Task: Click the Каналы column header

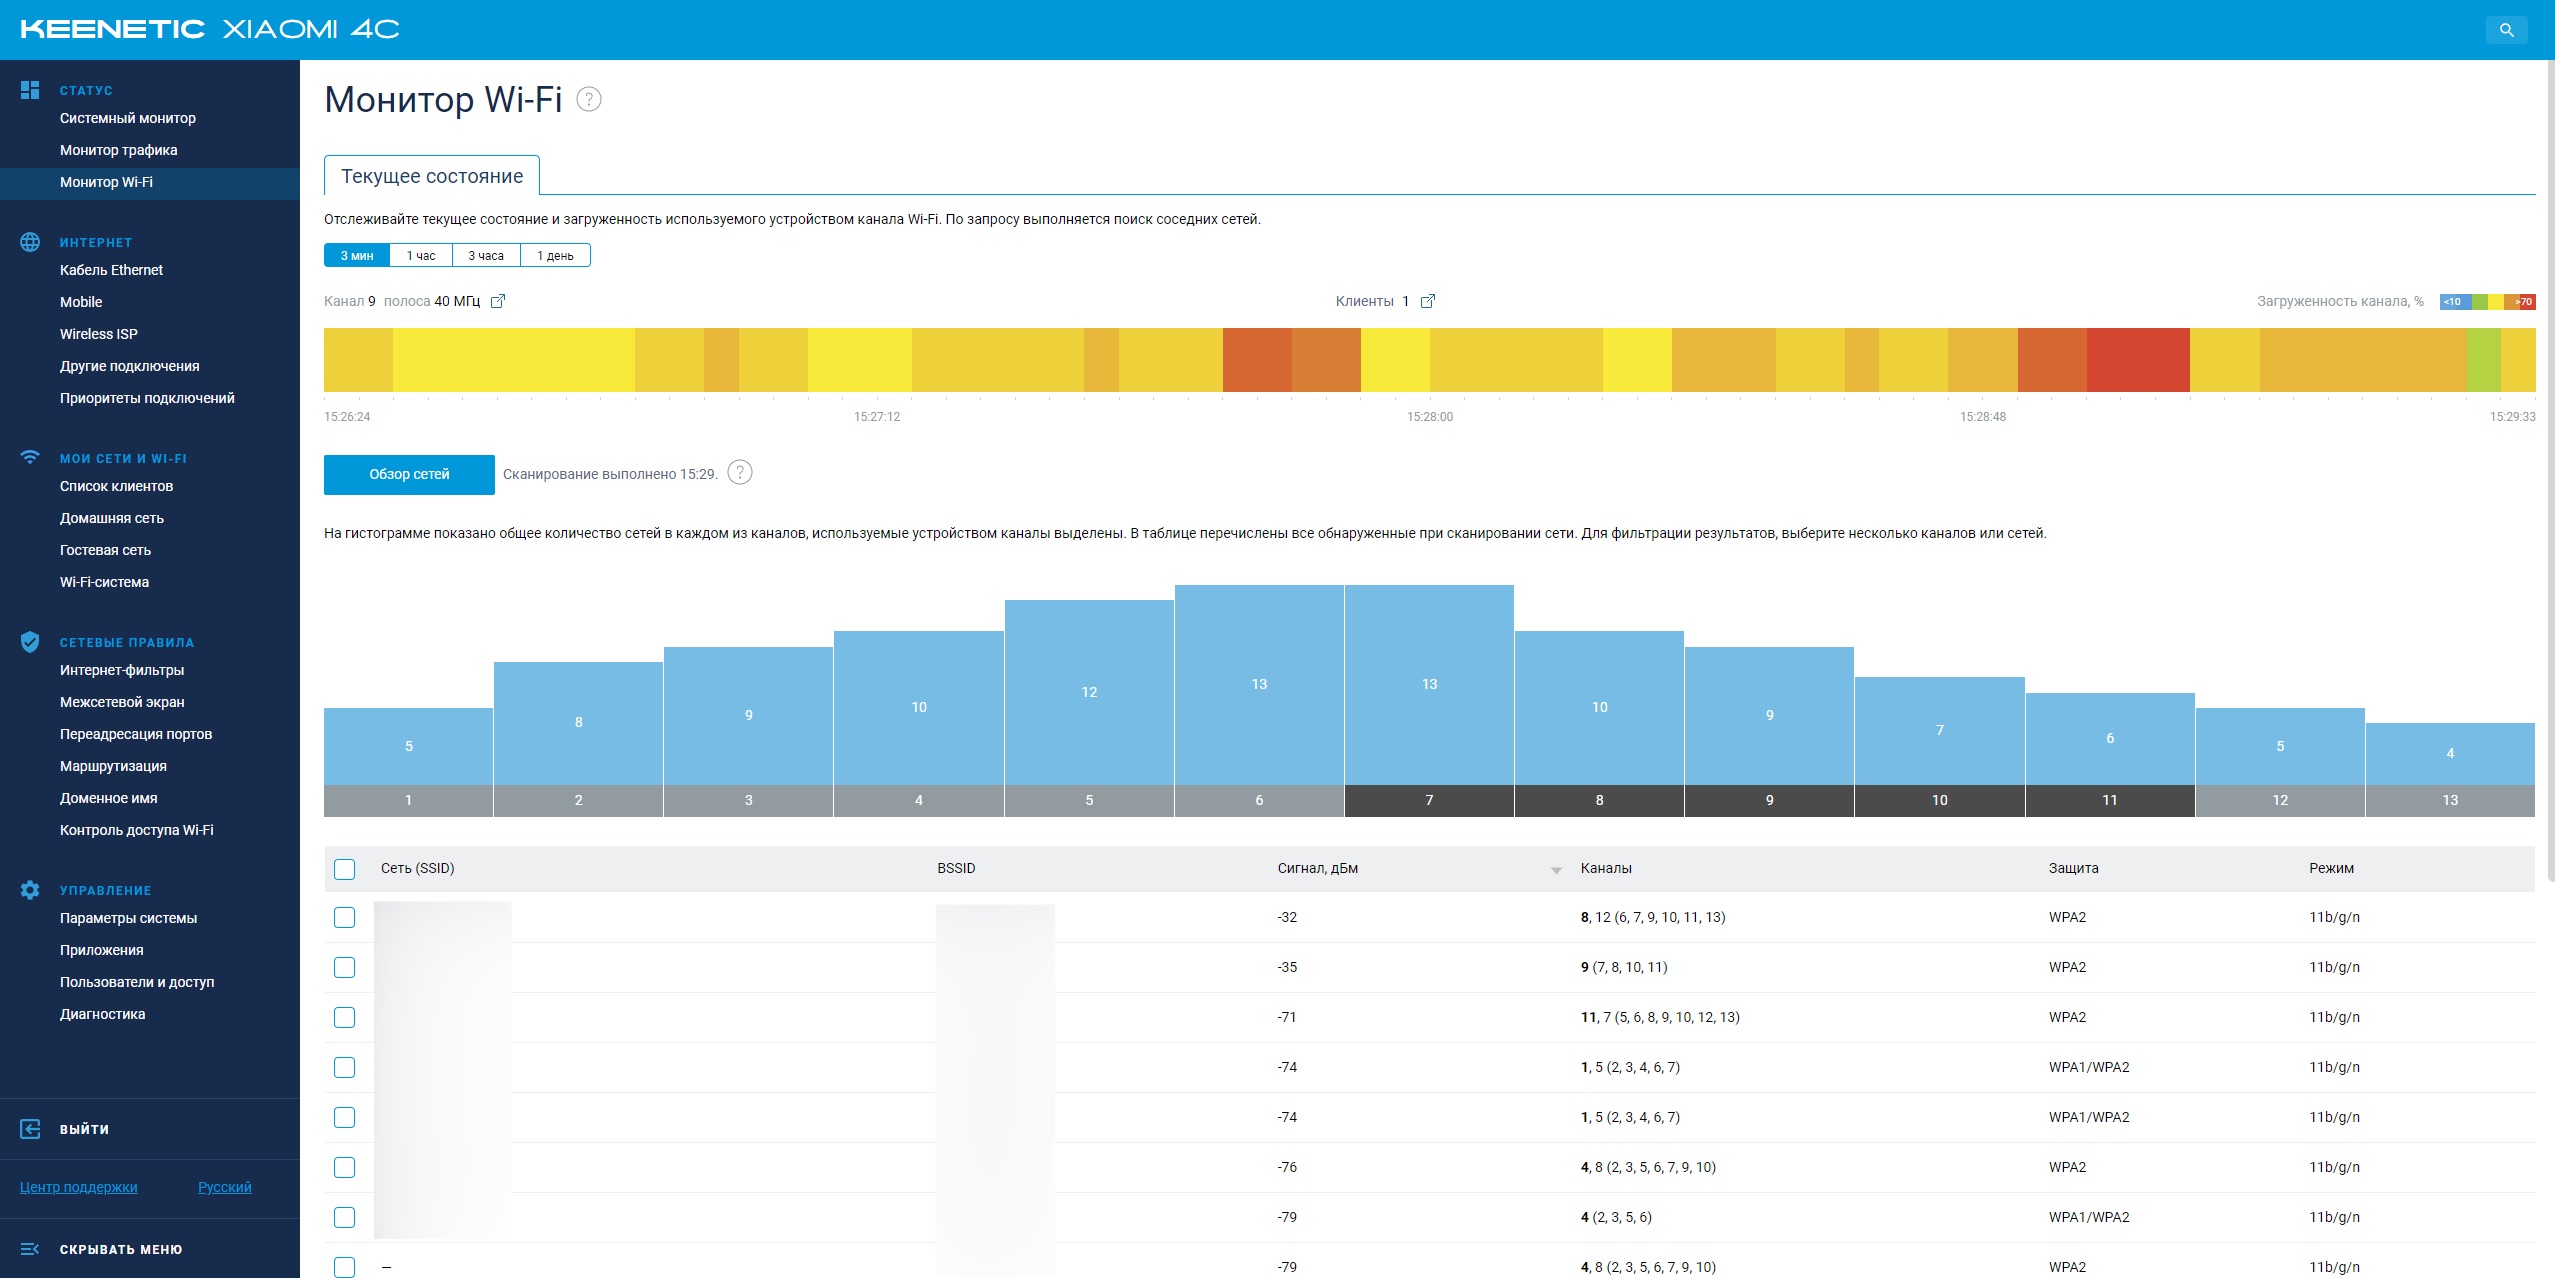Action: (x=1606, y=868)
